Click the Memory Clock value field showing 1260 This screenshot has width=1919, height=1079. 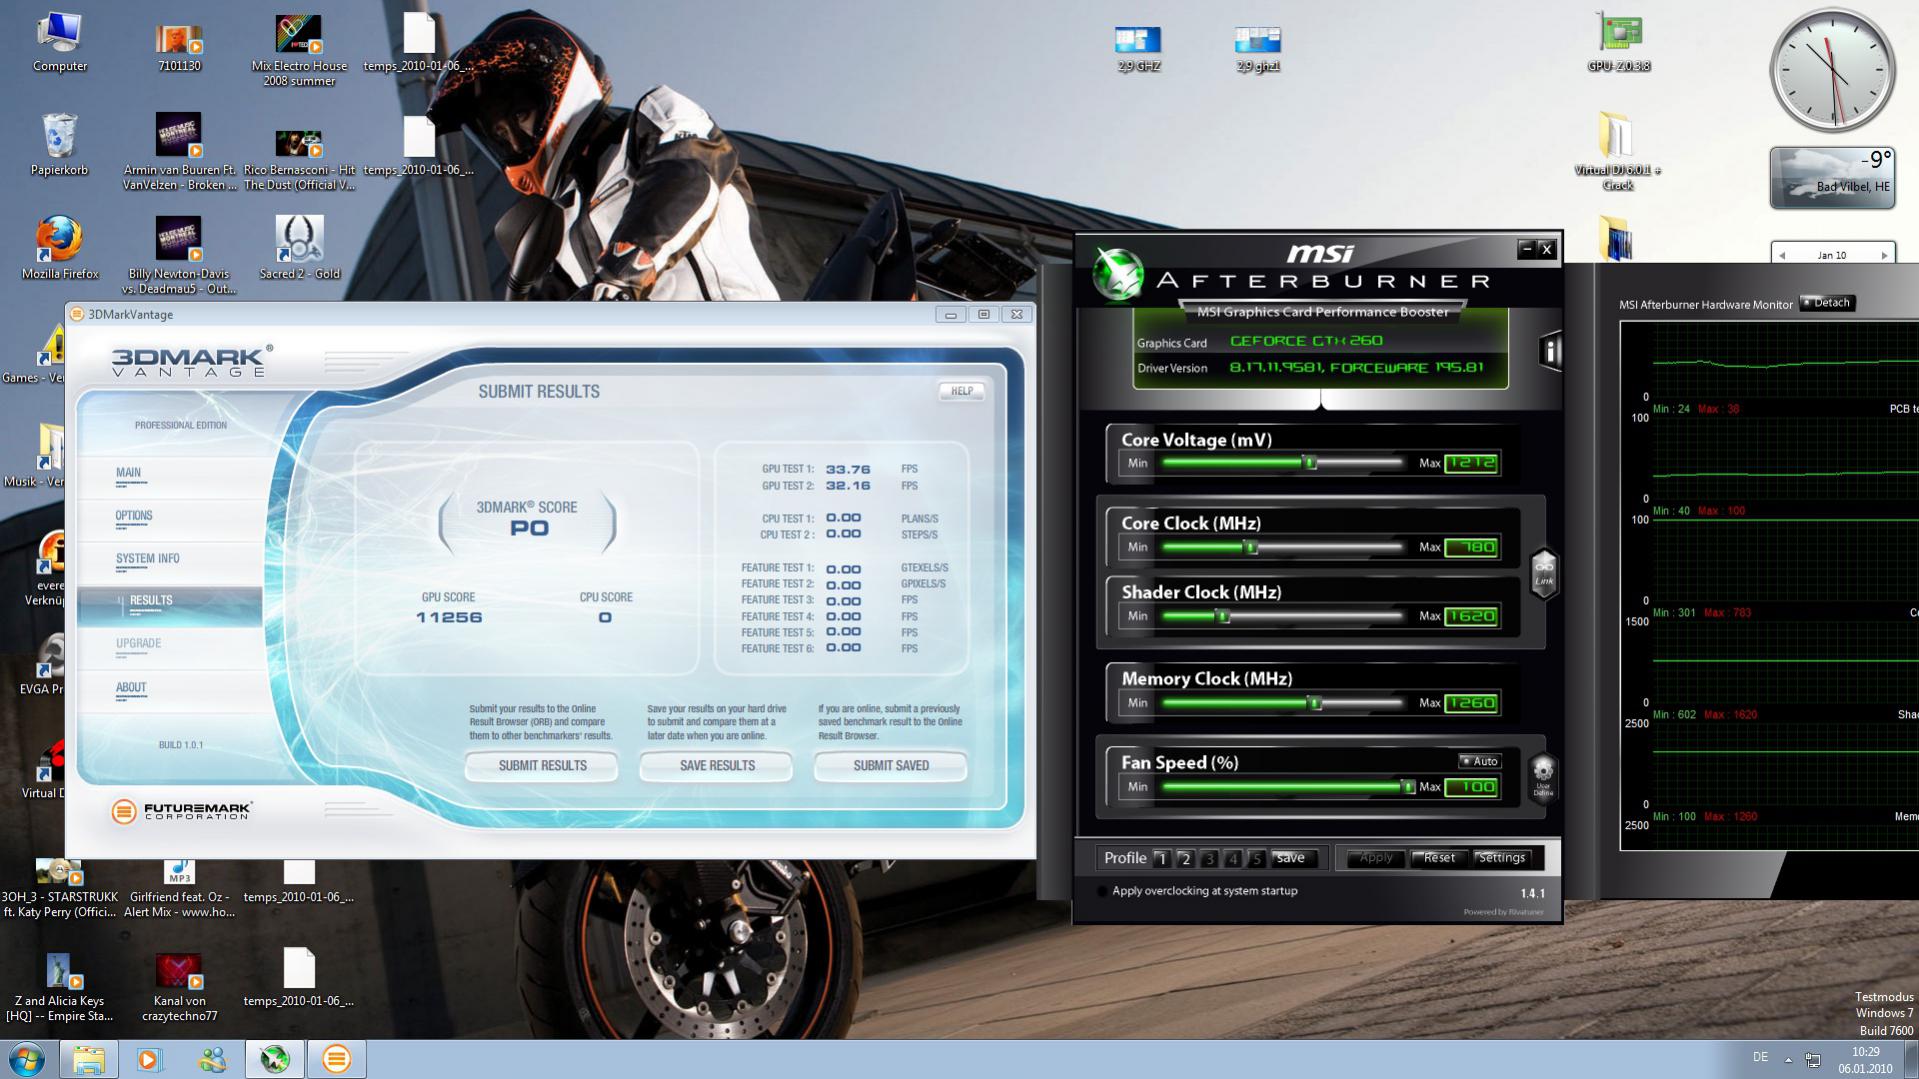tap(1472, 703)
